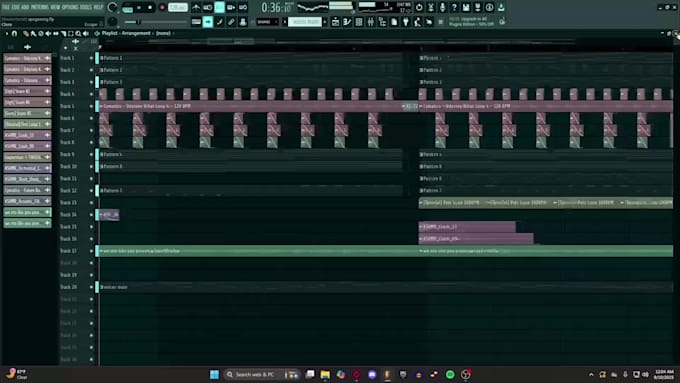Screen dimensions: 680x383
Task: Select the playlist zoom magnifier tool
Action: tap(78, 33)
